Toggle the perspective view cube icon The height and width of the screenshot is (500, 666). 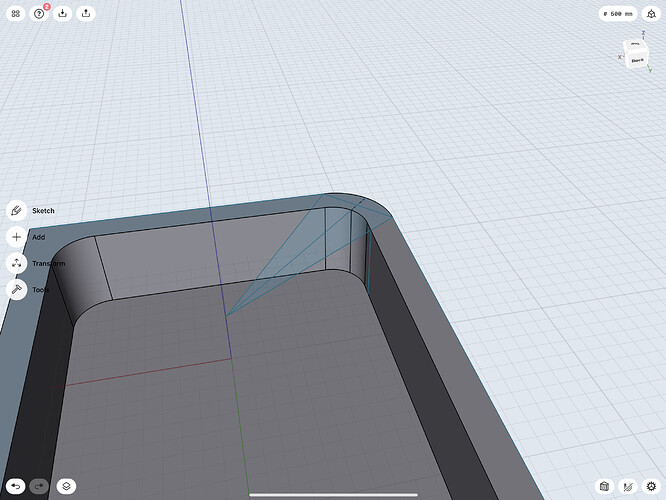[651, 14]
